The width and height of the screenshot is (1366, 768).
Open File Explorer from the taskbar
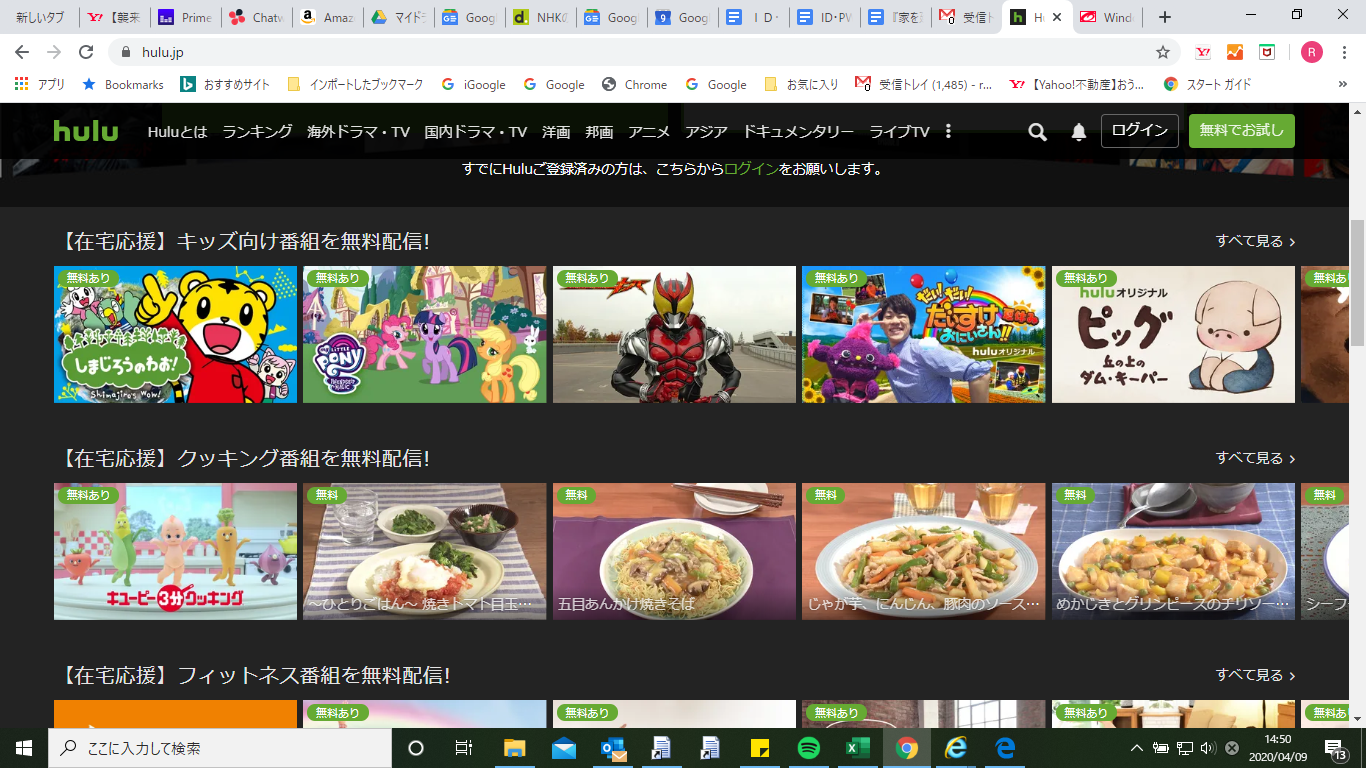click(x=515, y=748)
